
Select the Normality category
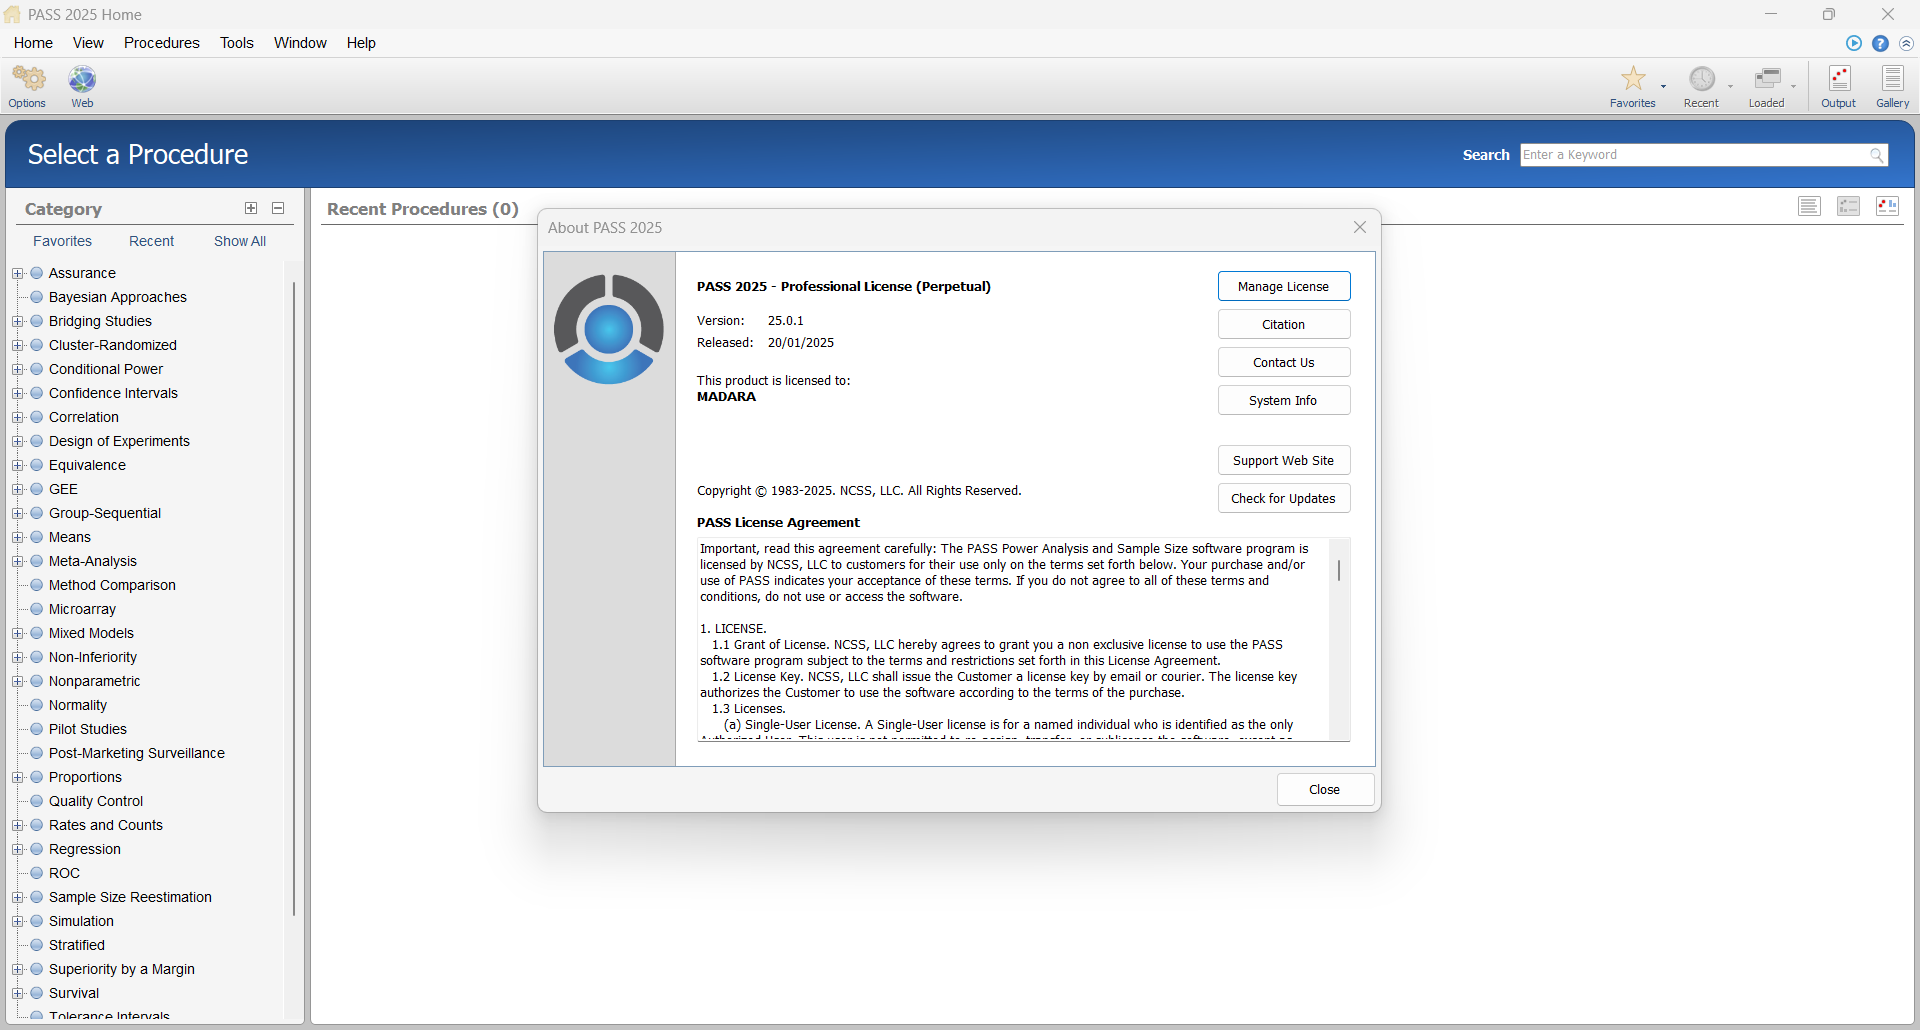pyautogui.click(x=78, y=705)
